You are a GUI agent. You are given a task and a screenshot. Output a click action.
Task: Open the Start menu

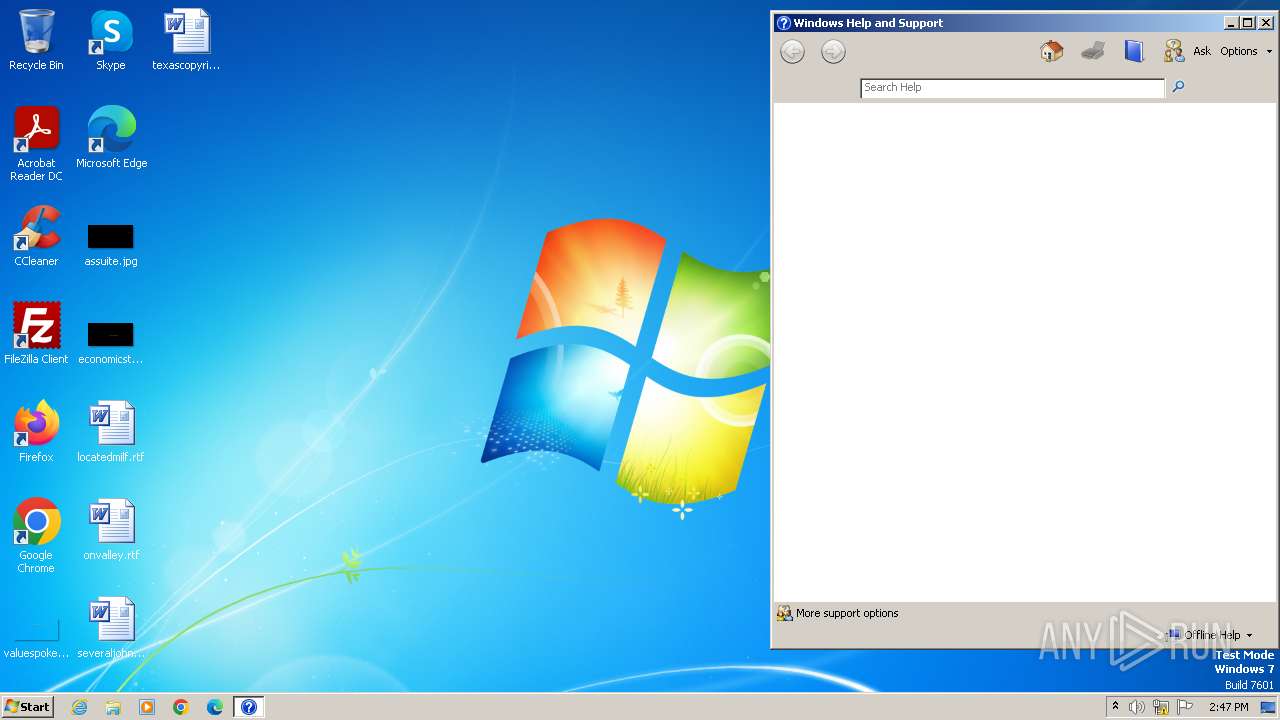27,707
